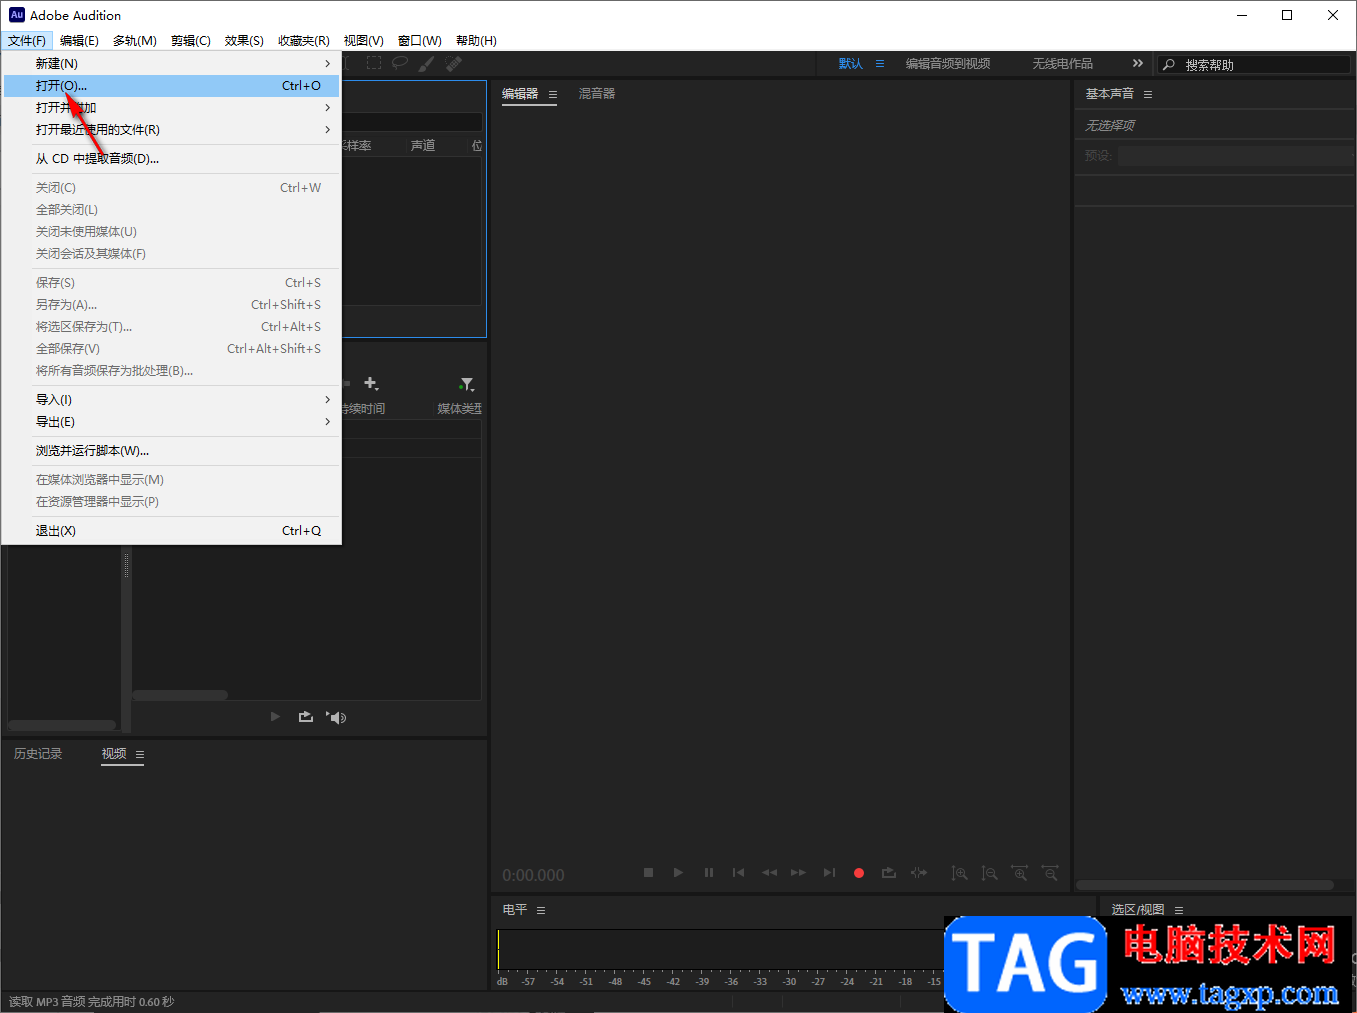The width and height of the screenshot is (1357, 1013).
Task: Expand the 新建(N) submenu
Action: pyautogui.click(x=171, y=63)
